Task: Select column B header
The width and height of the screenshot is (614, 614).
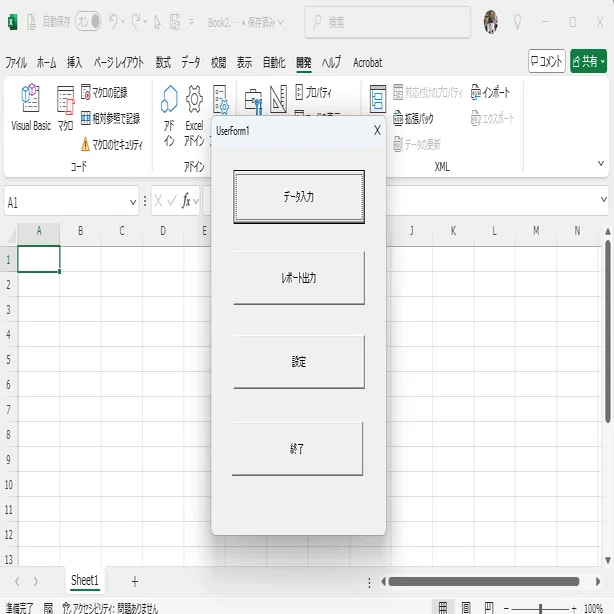Action: coord(80,231)
